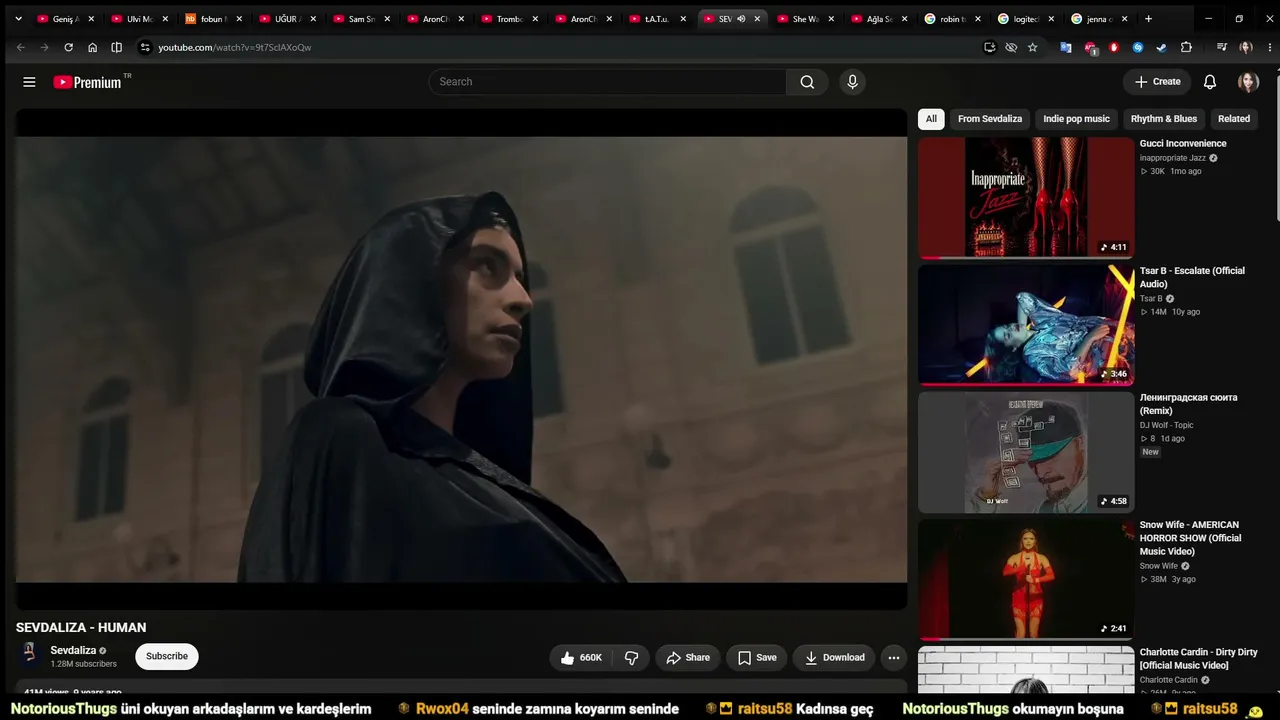Click the install app icon in address bar
1280x720 pixels.
coord(989,47)
